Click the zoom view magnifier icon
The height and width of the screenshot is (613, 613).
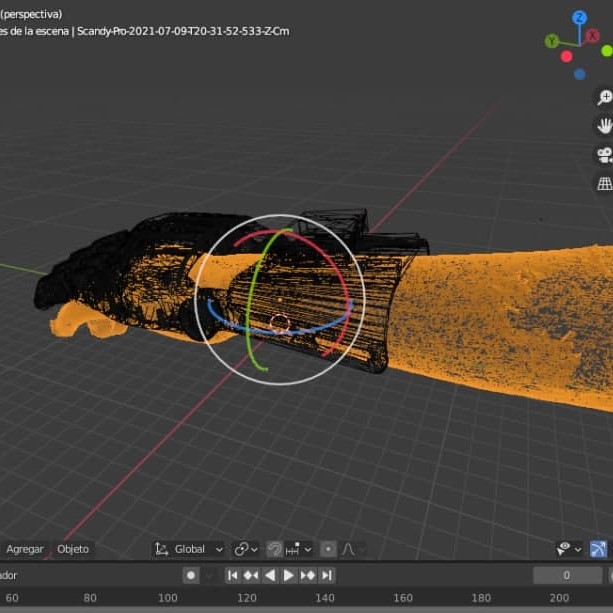(604, 97)
